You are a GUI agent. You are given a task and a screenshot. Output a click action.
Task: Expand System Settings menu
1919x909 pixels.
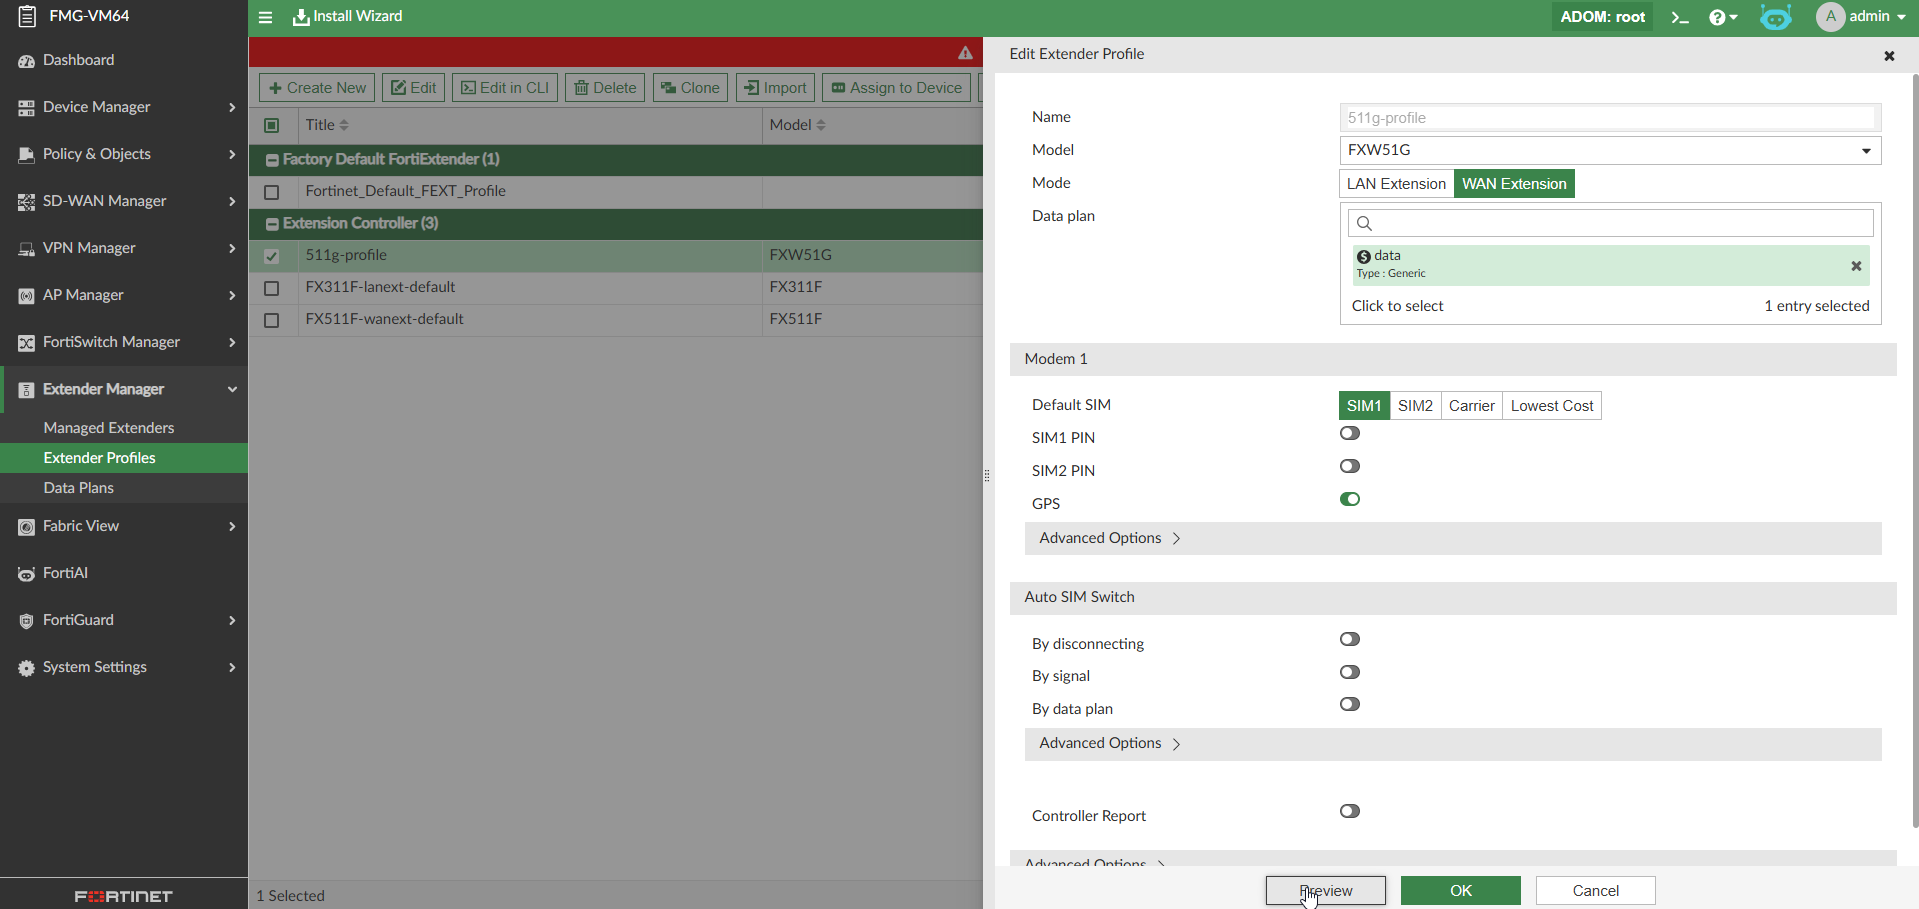124,667
